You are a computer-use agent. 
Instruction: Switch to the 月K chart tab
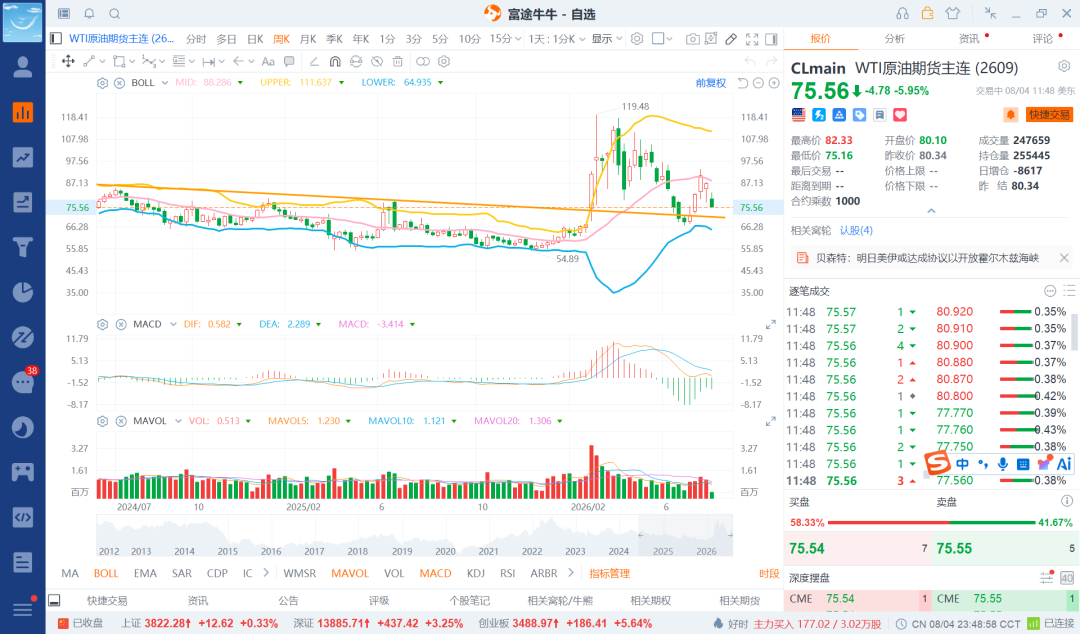click(x=308, y=39)
